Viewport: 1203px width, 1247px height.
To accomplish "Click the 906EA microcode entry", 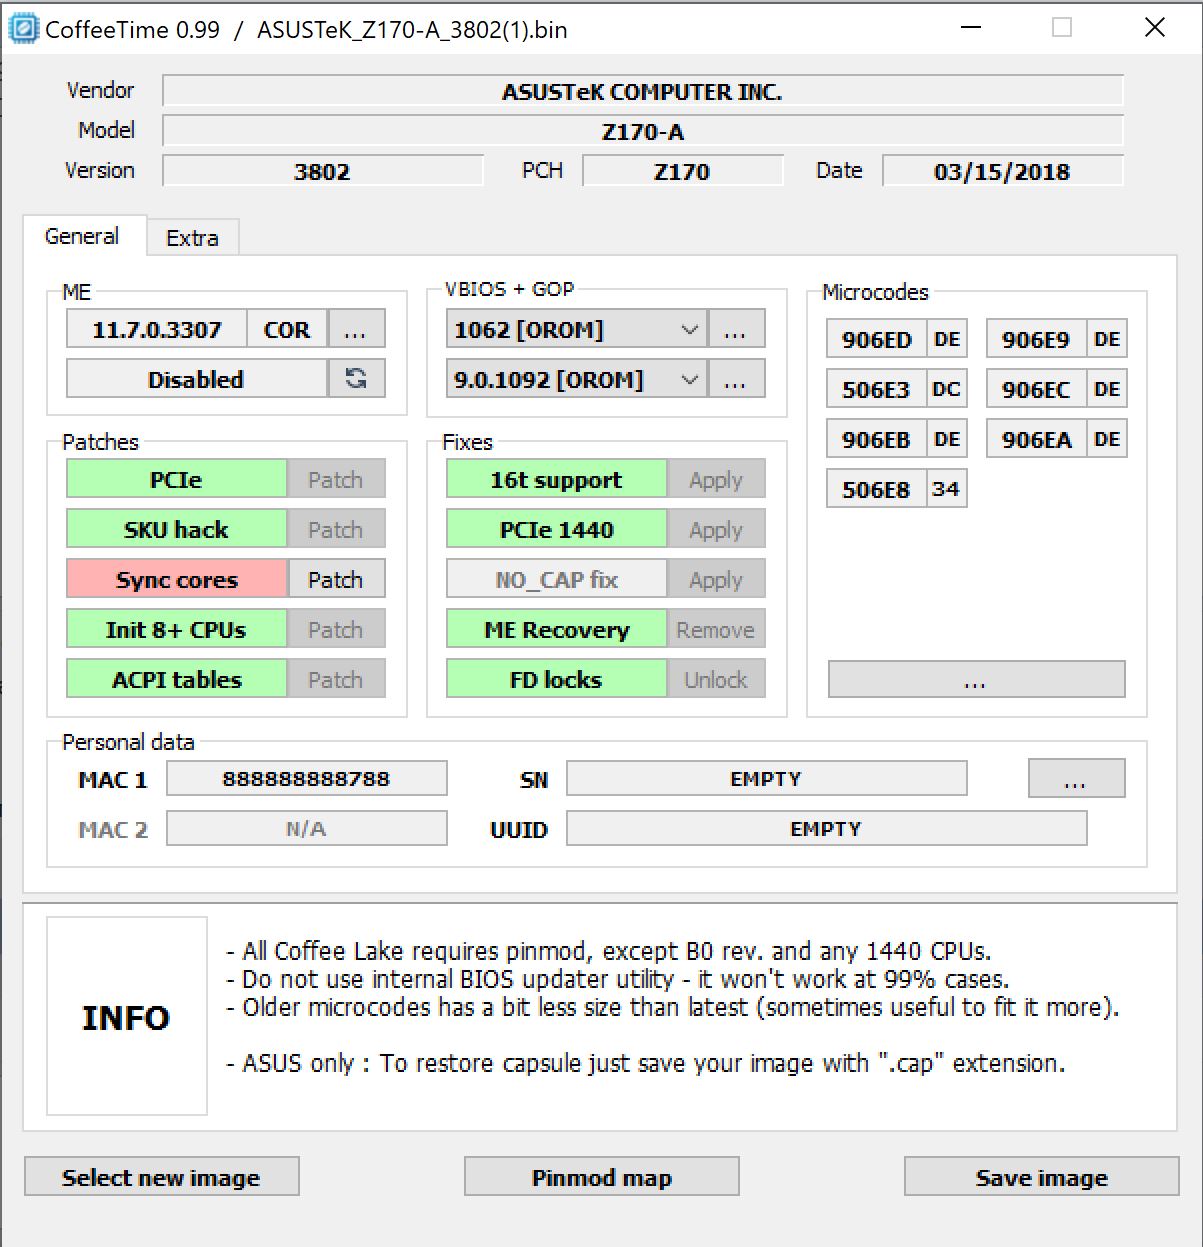I will click(1037, 439).
